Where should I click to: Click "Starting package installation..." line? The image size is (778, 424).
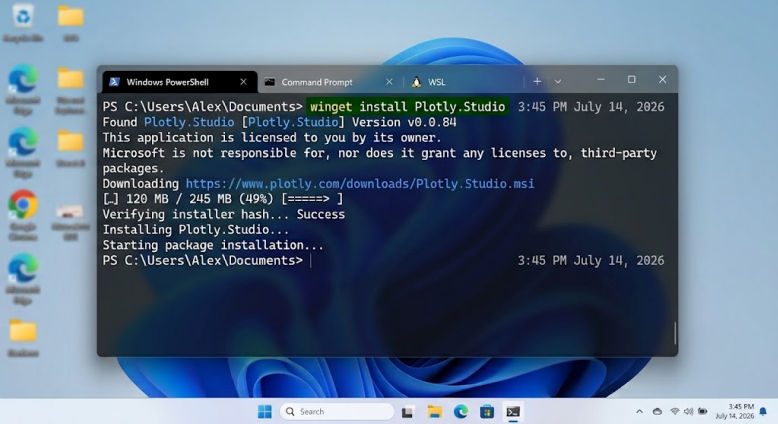click(x=213, y=245)
